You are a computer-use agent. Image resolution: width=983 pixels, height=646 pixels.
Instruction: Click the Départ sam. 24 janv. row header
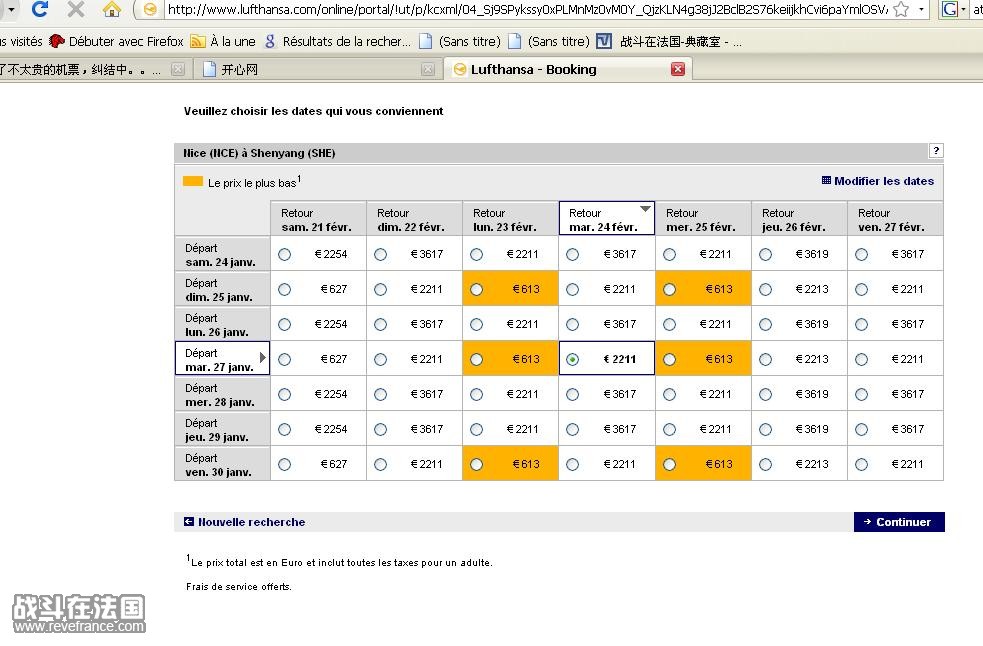click(x=223, y=255)
